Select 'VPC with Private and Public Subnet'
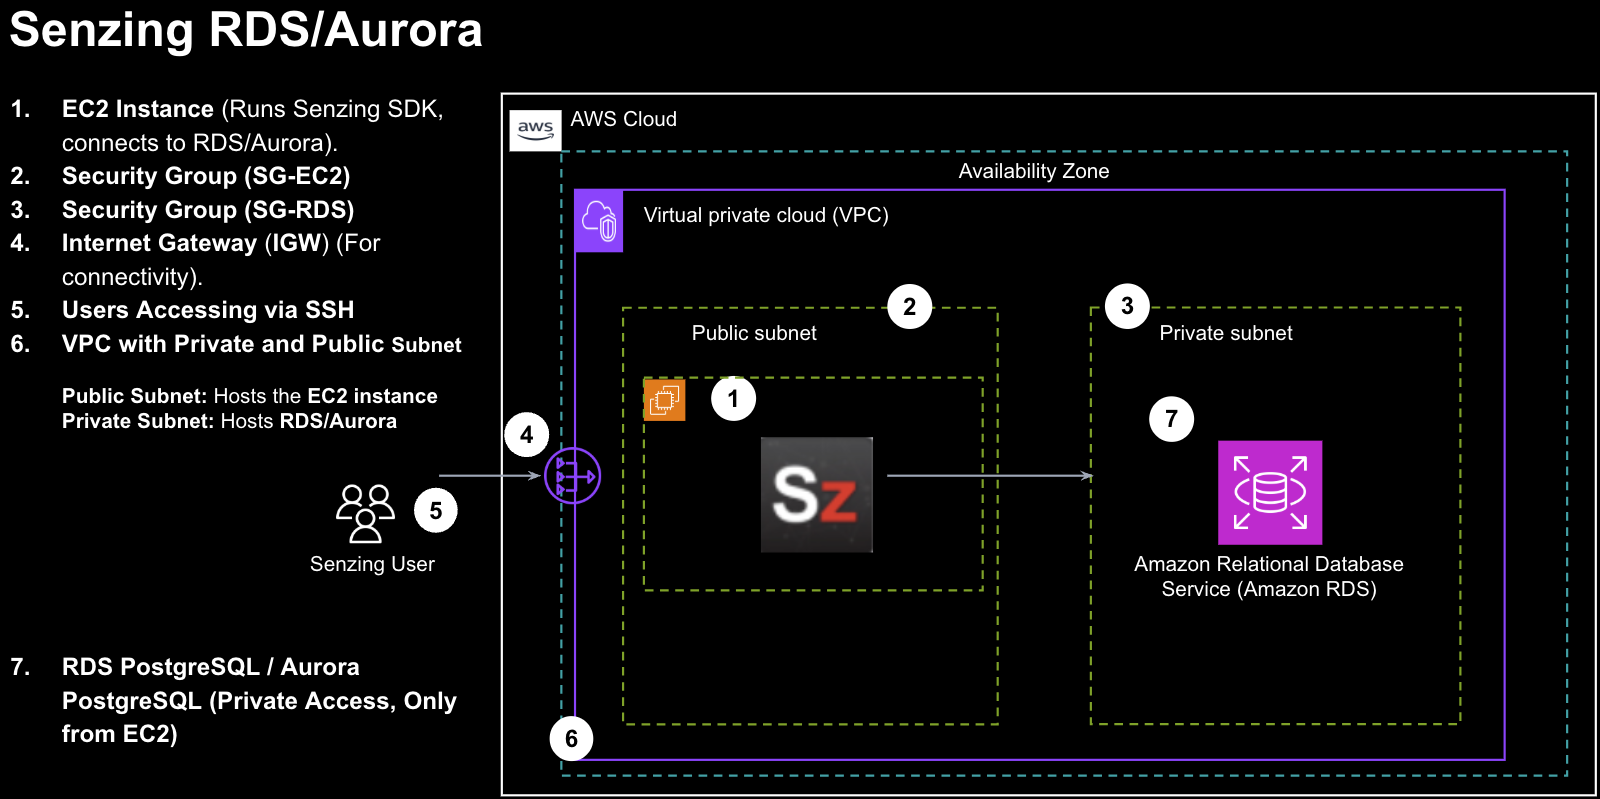The height and width of the screenshot is (799, 1600). [262, 344]
